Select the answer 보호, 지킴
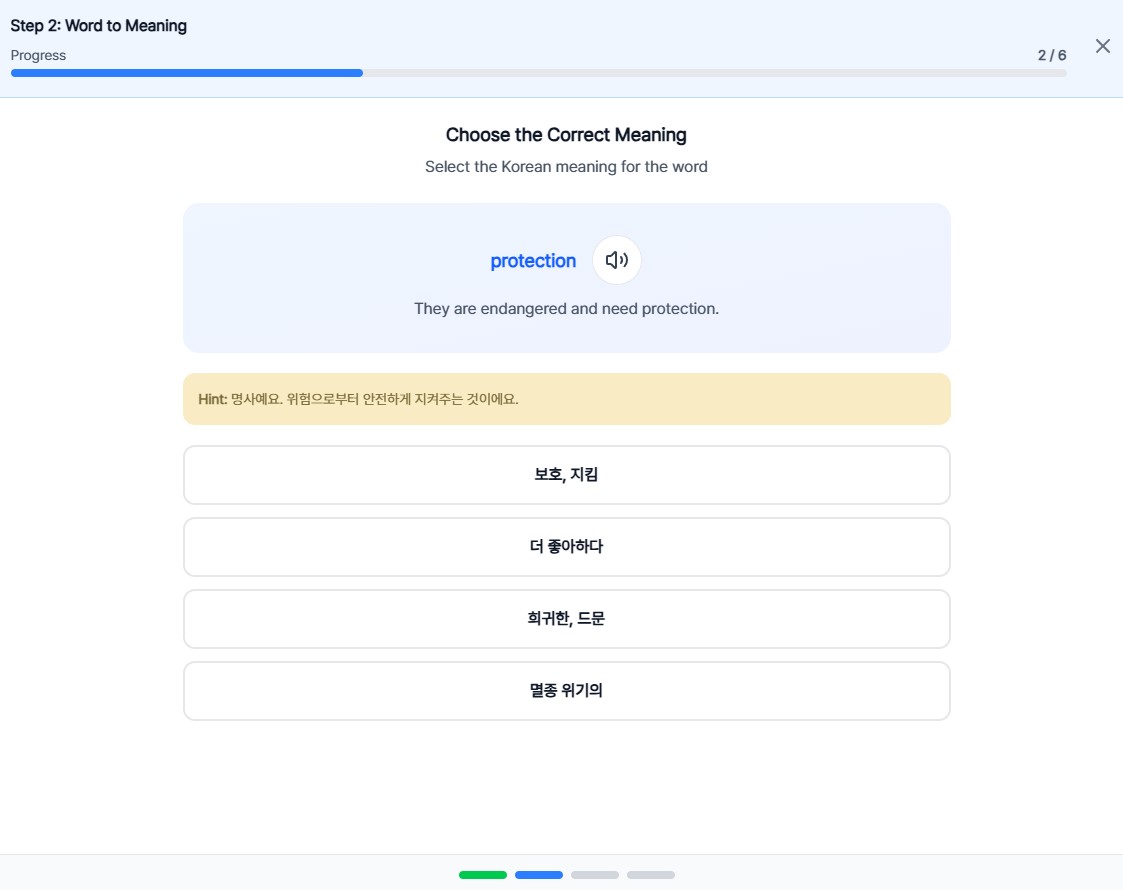The width and height of the screenshot is (1123, 890). coord(566,475)
